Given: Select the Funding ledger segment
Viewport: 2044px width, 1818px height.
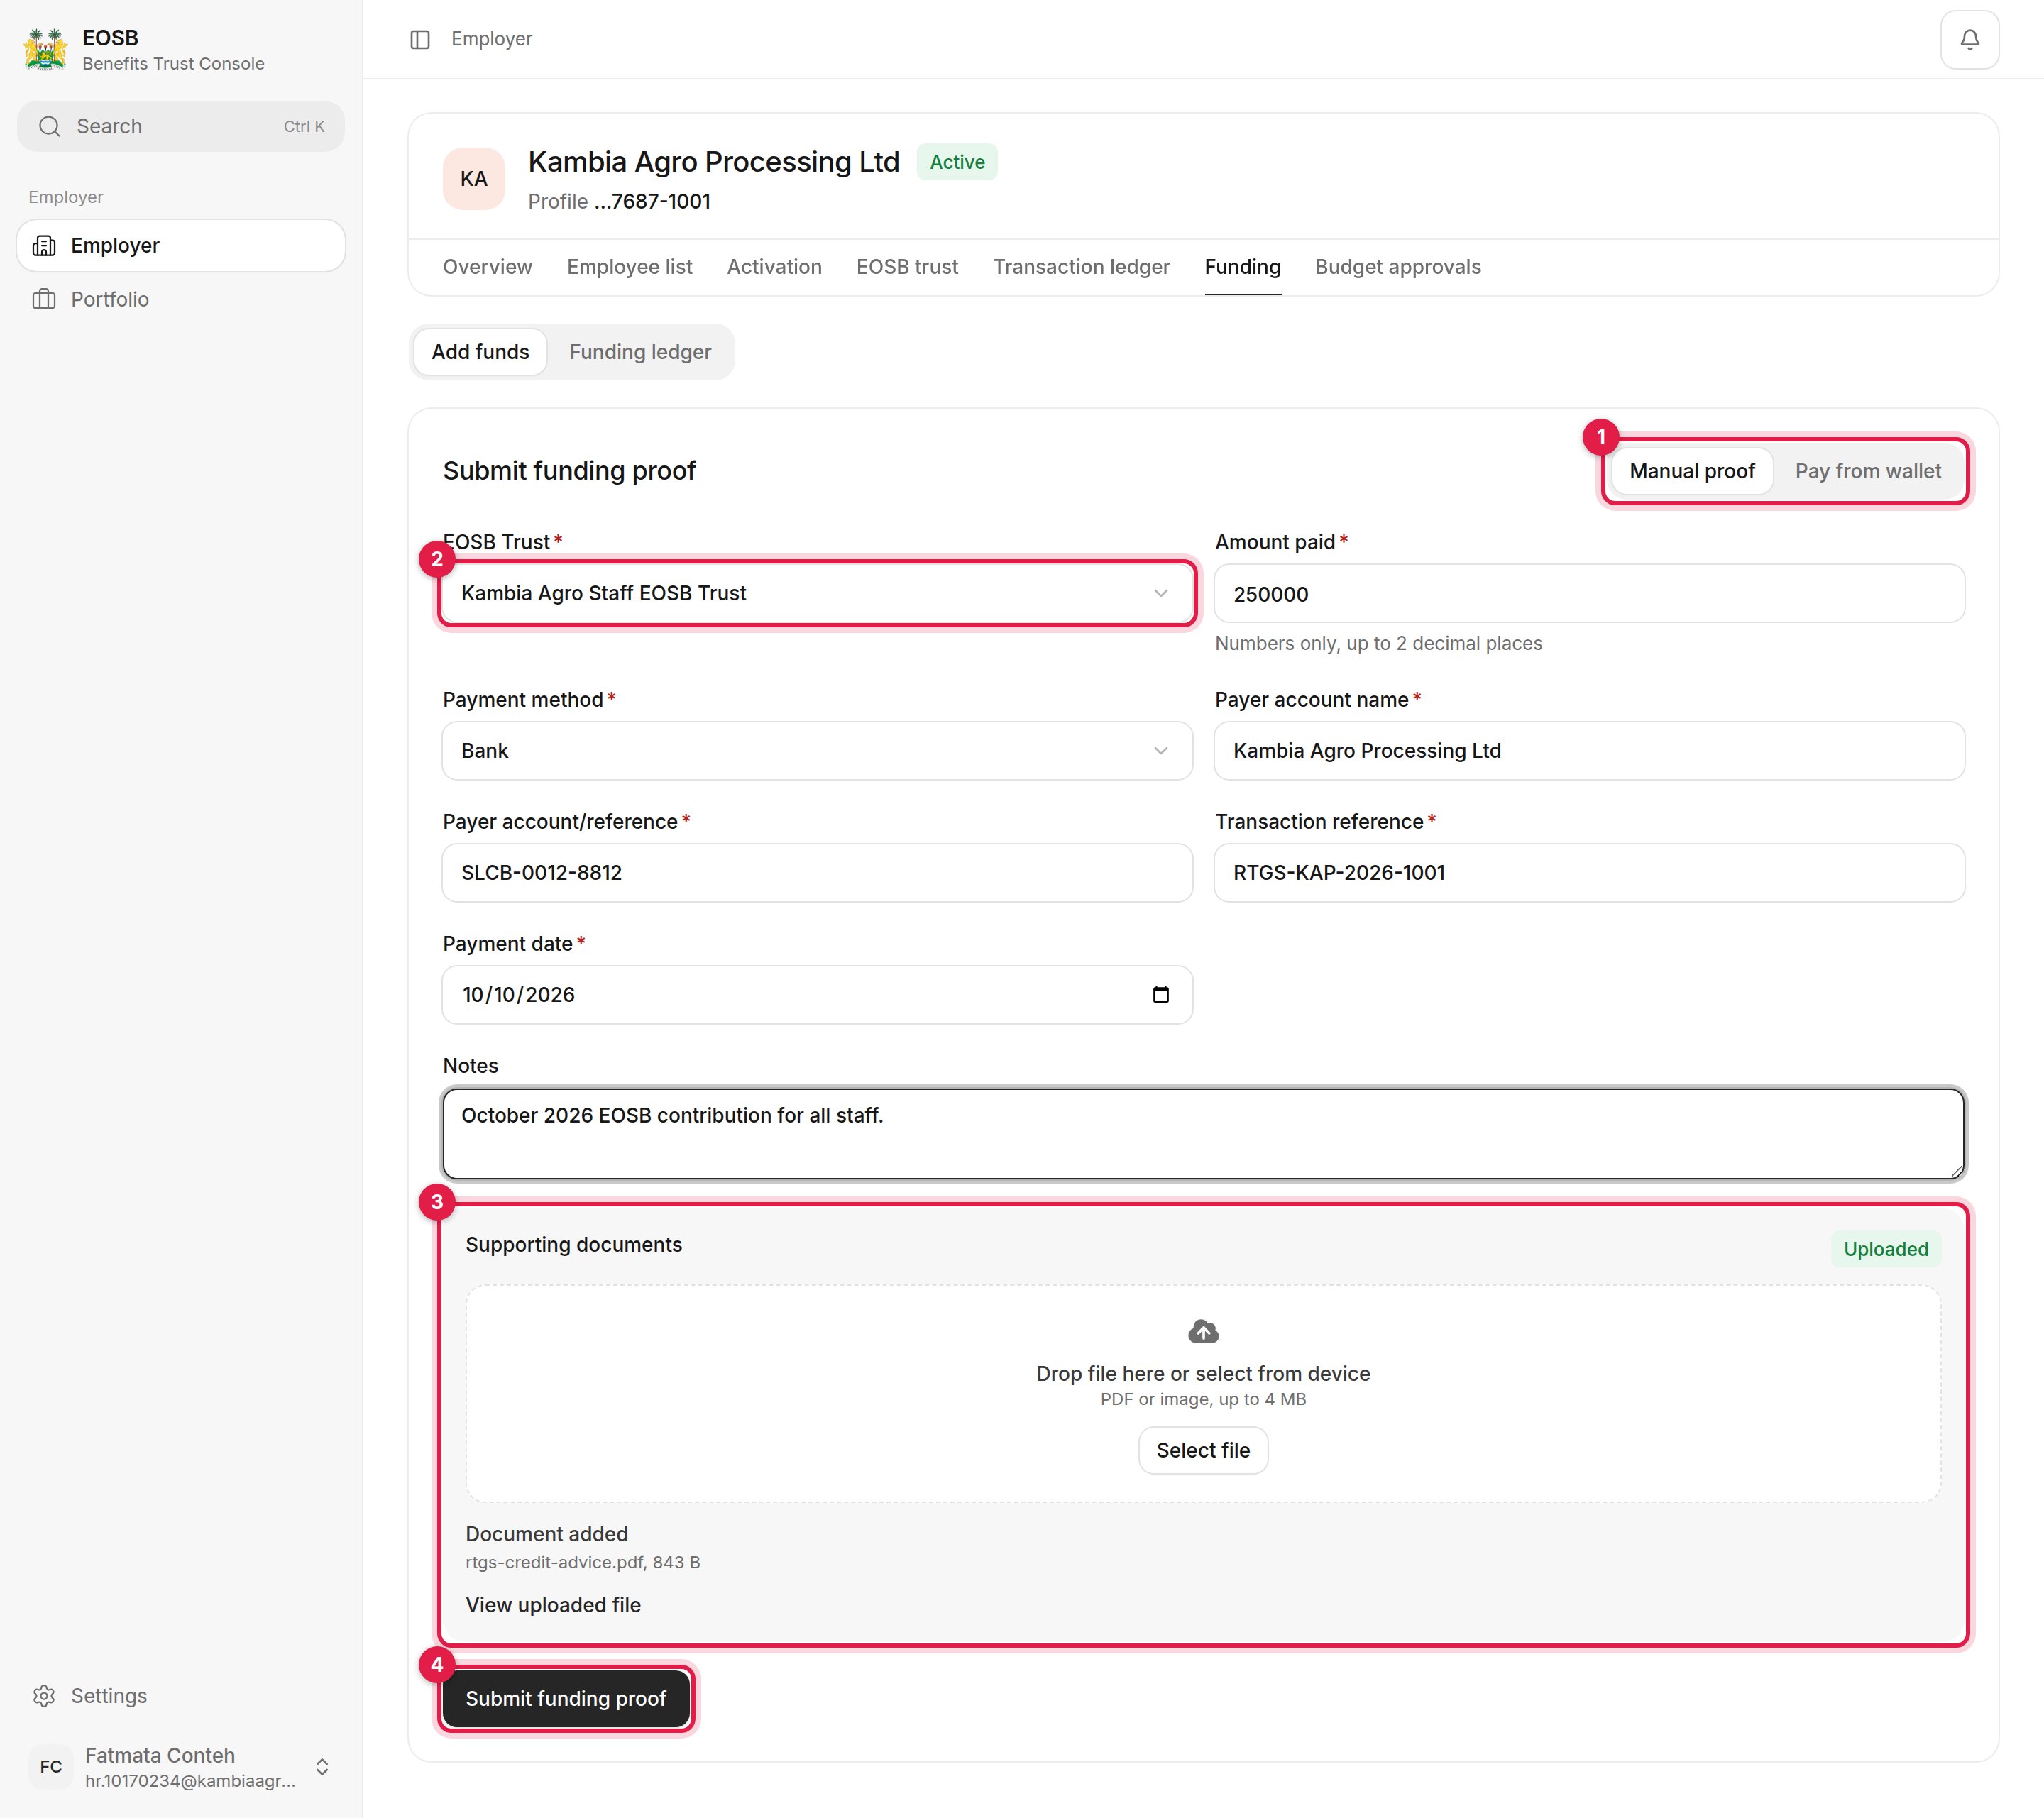Looking at the screenshot, I should coord(640,352).
